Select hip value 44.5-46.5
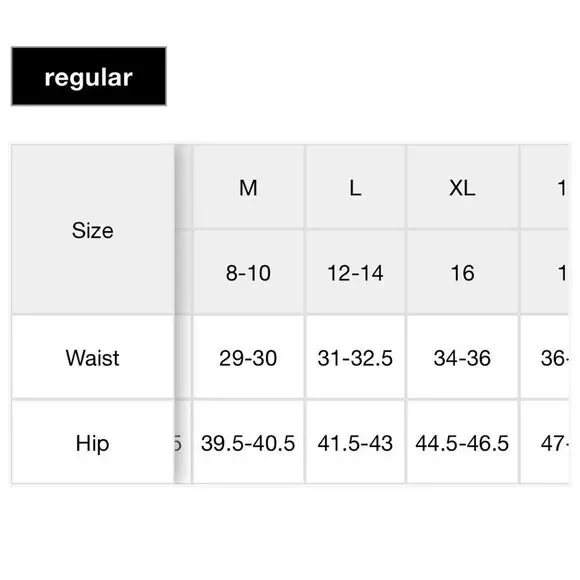 (462, 442)
